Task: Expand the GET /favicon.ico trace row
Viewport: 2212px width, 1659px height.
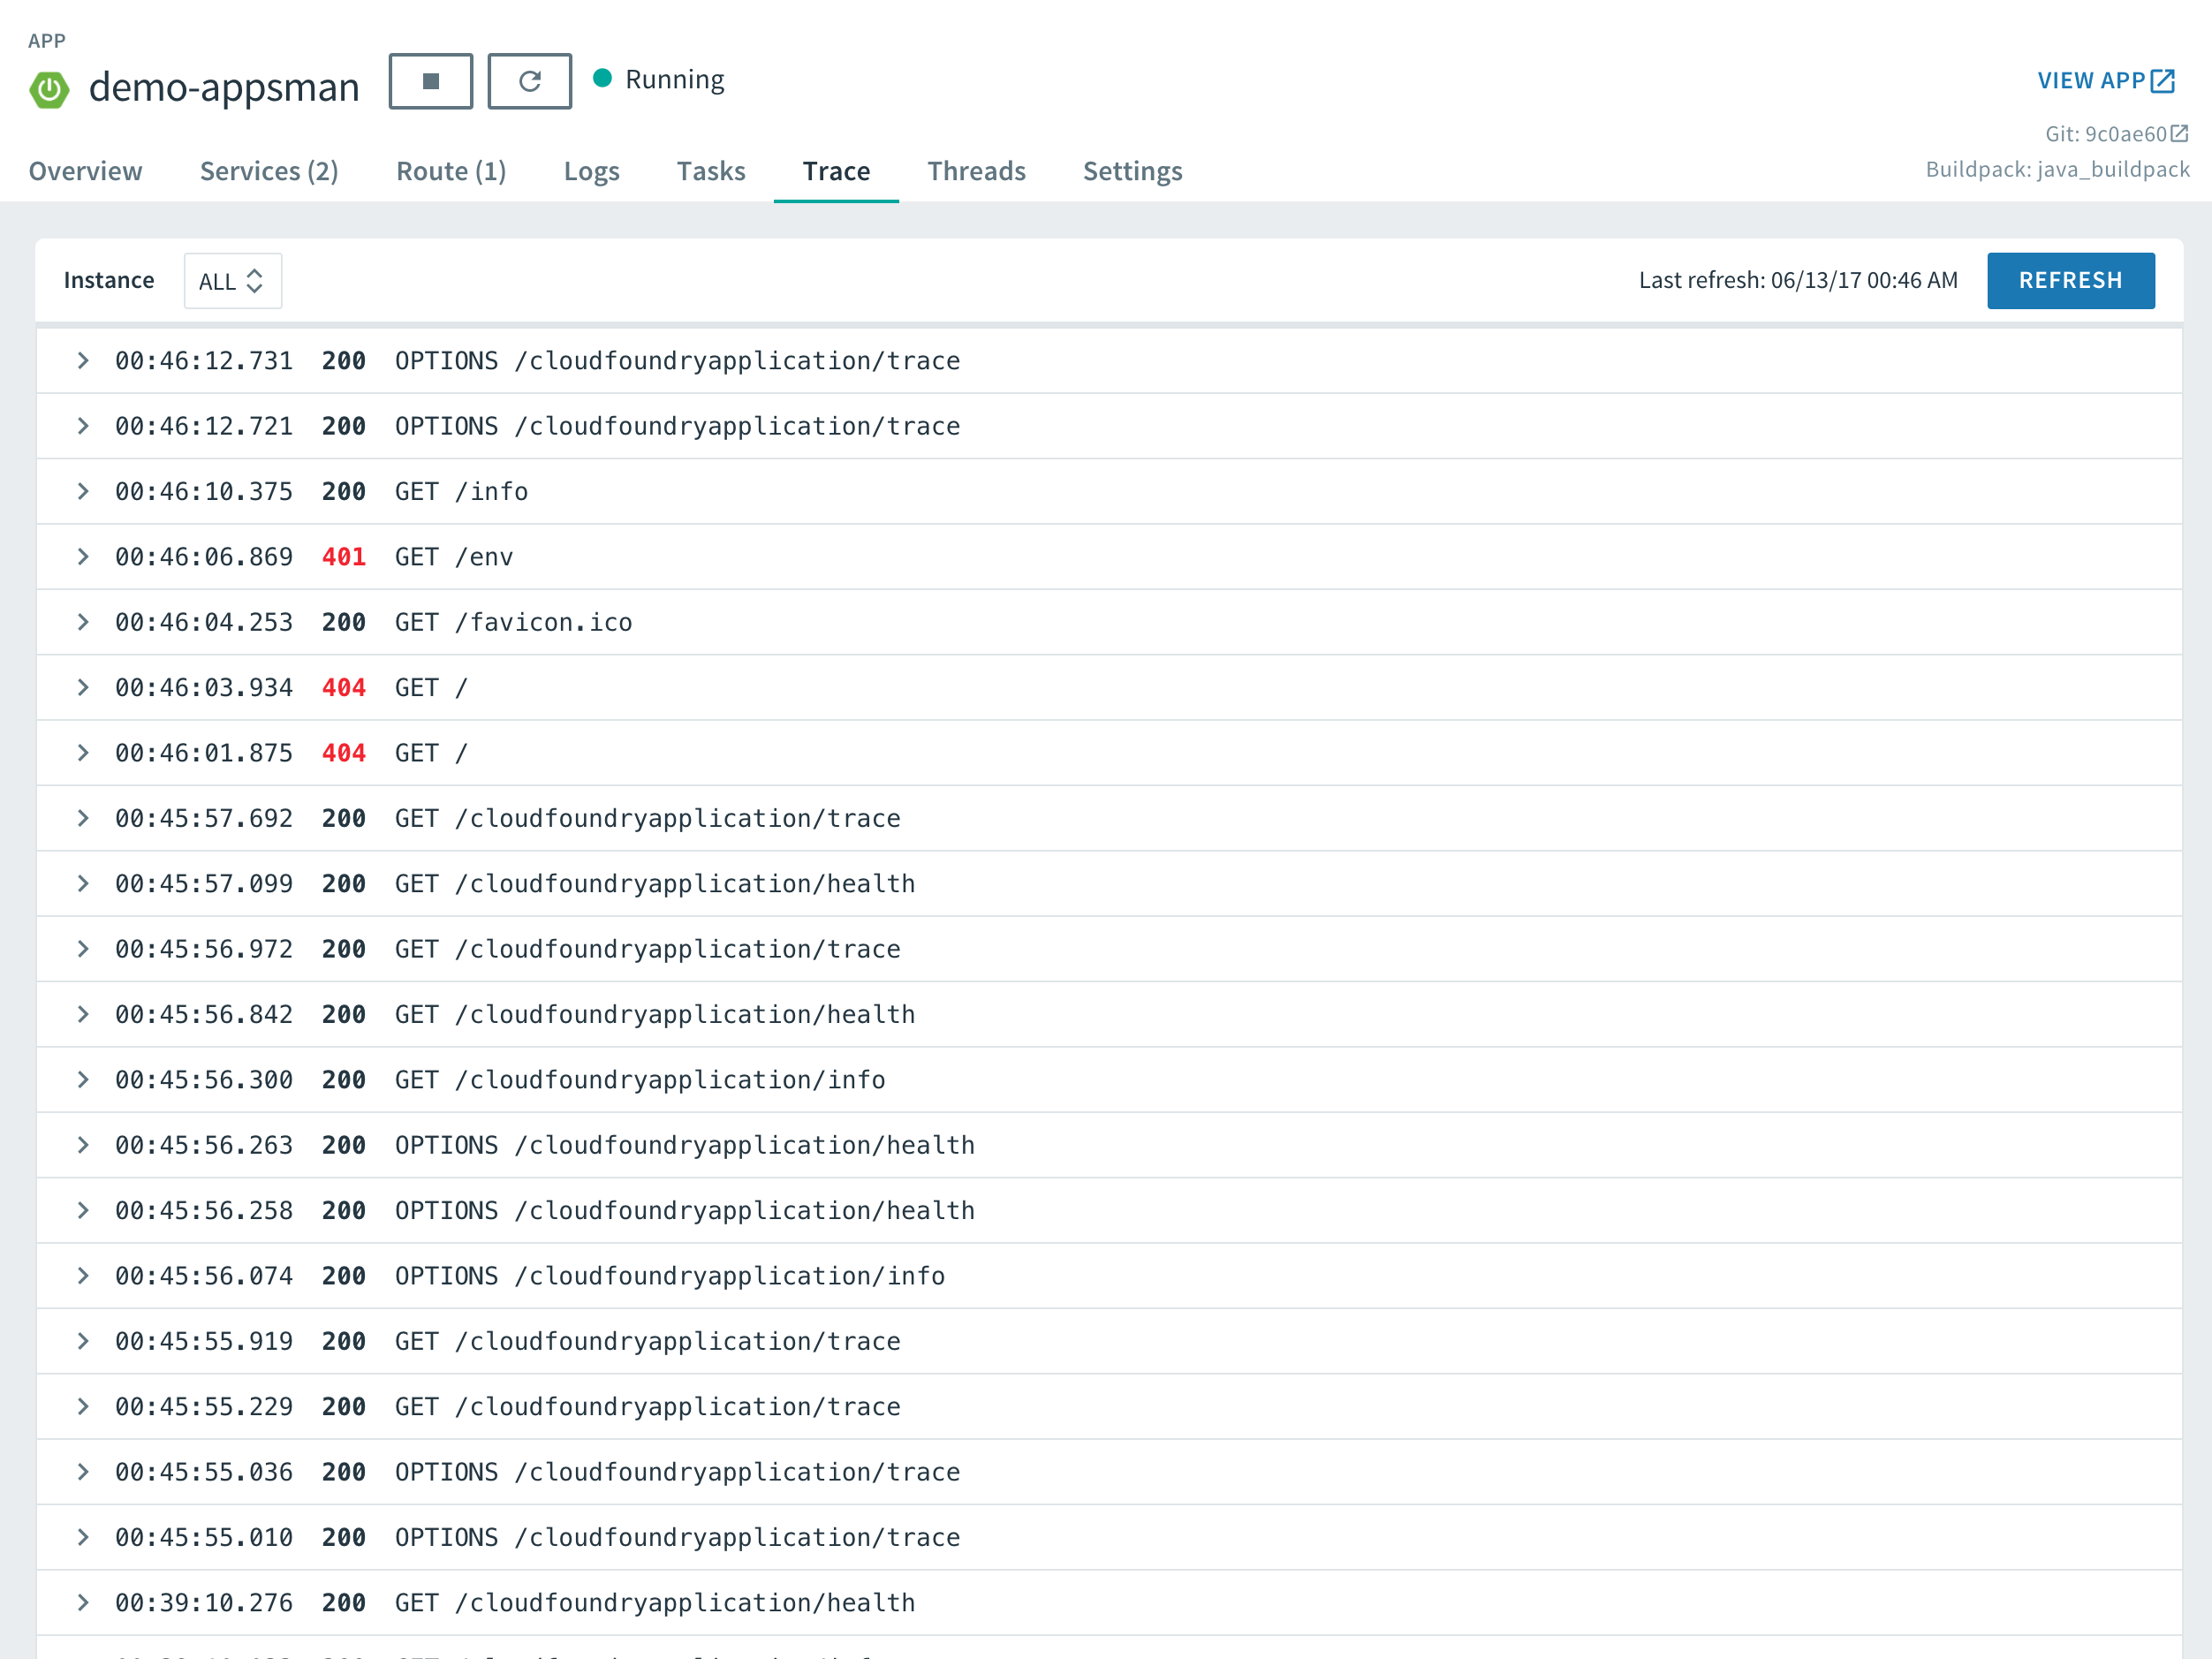Action: point(83,622)
